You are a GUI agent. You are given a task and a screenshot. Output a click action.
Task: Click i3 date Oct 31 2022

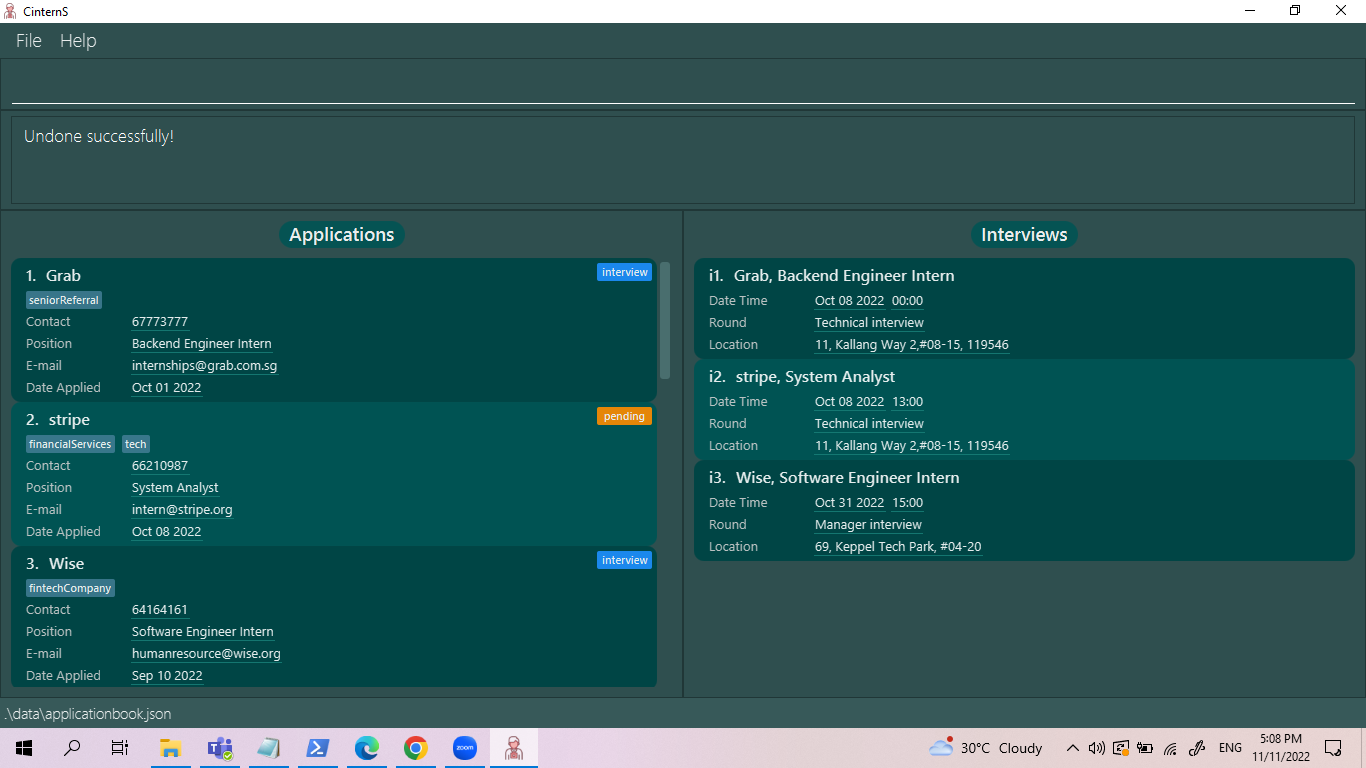tap(850, 503)
